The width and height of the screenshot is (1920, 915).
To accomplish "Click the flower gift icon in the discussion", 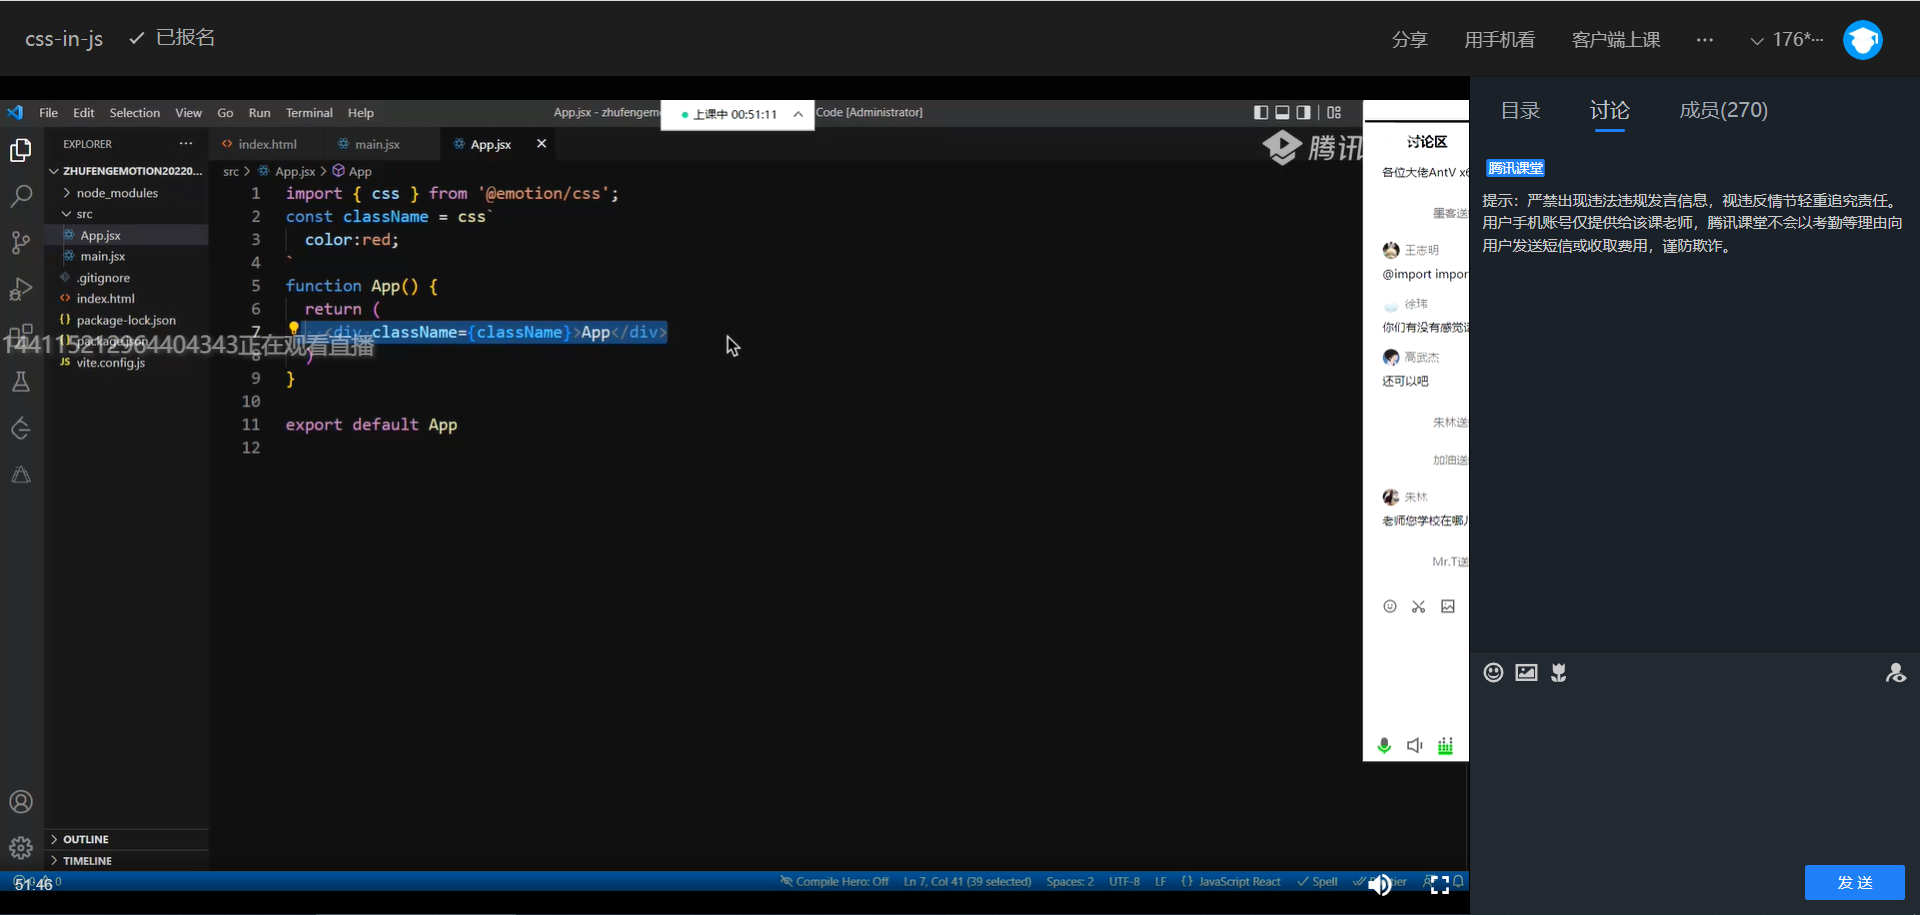I will coord(1558,673).
